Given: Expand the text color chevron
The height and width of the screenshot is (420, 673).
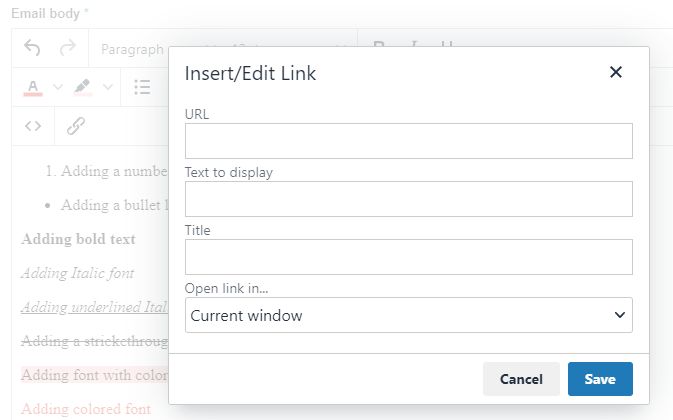Looking at the screenshot, I should pos(57,87).
